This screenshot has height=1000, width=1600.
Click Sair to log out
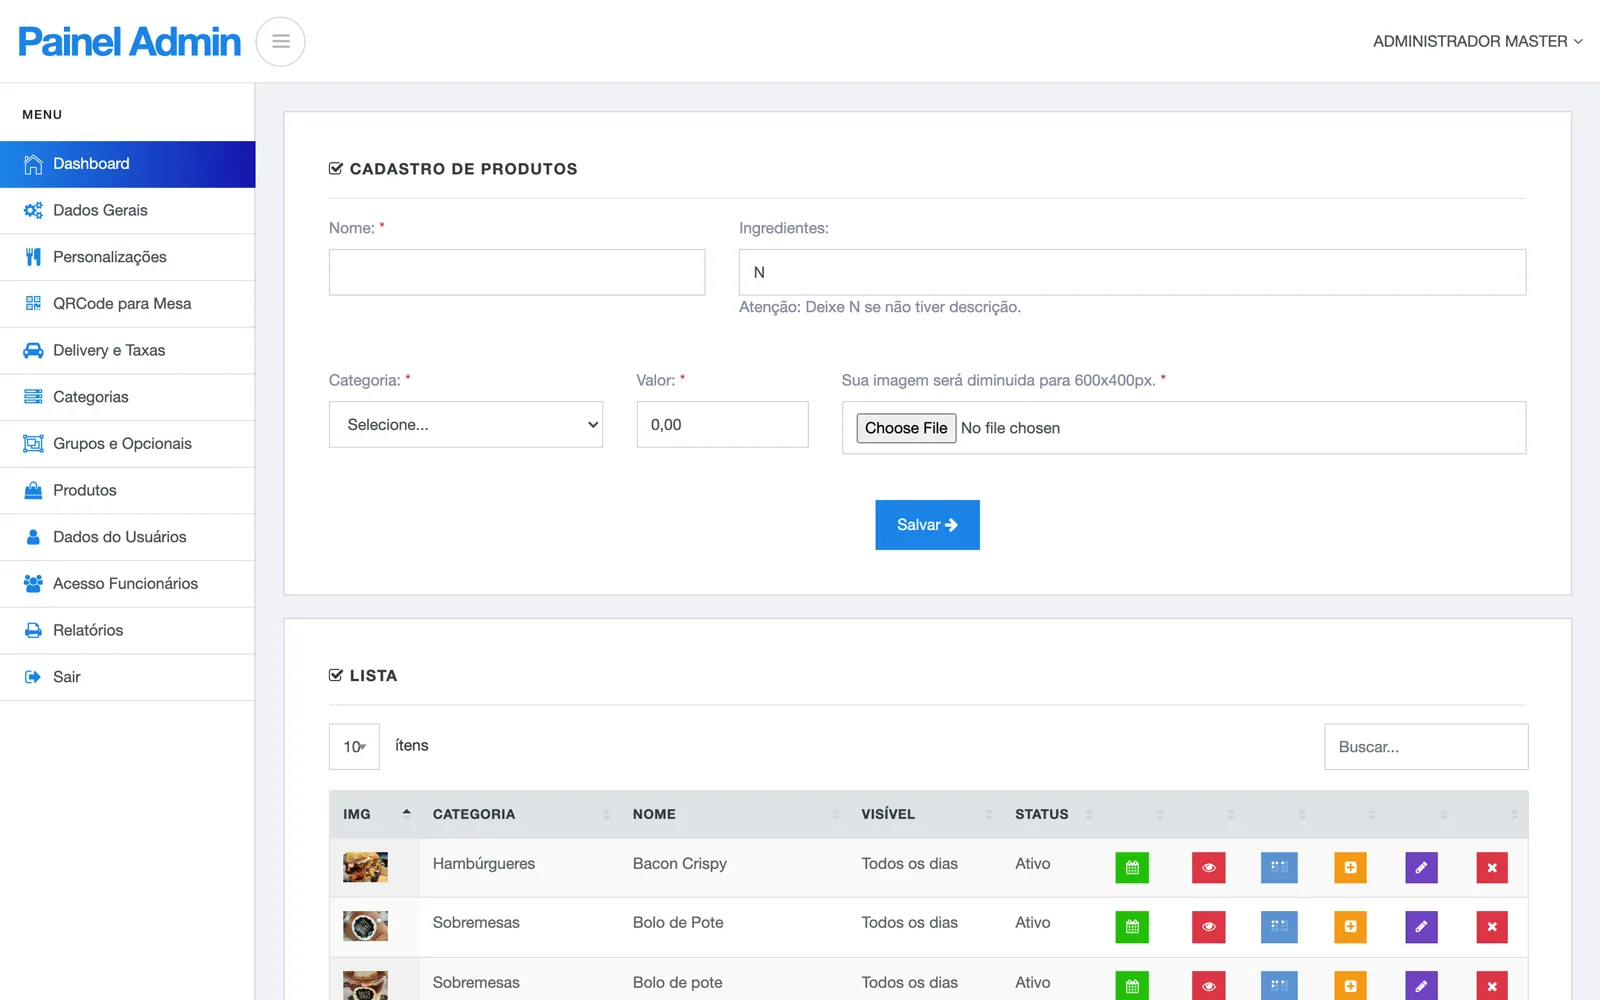click(127, 677)
